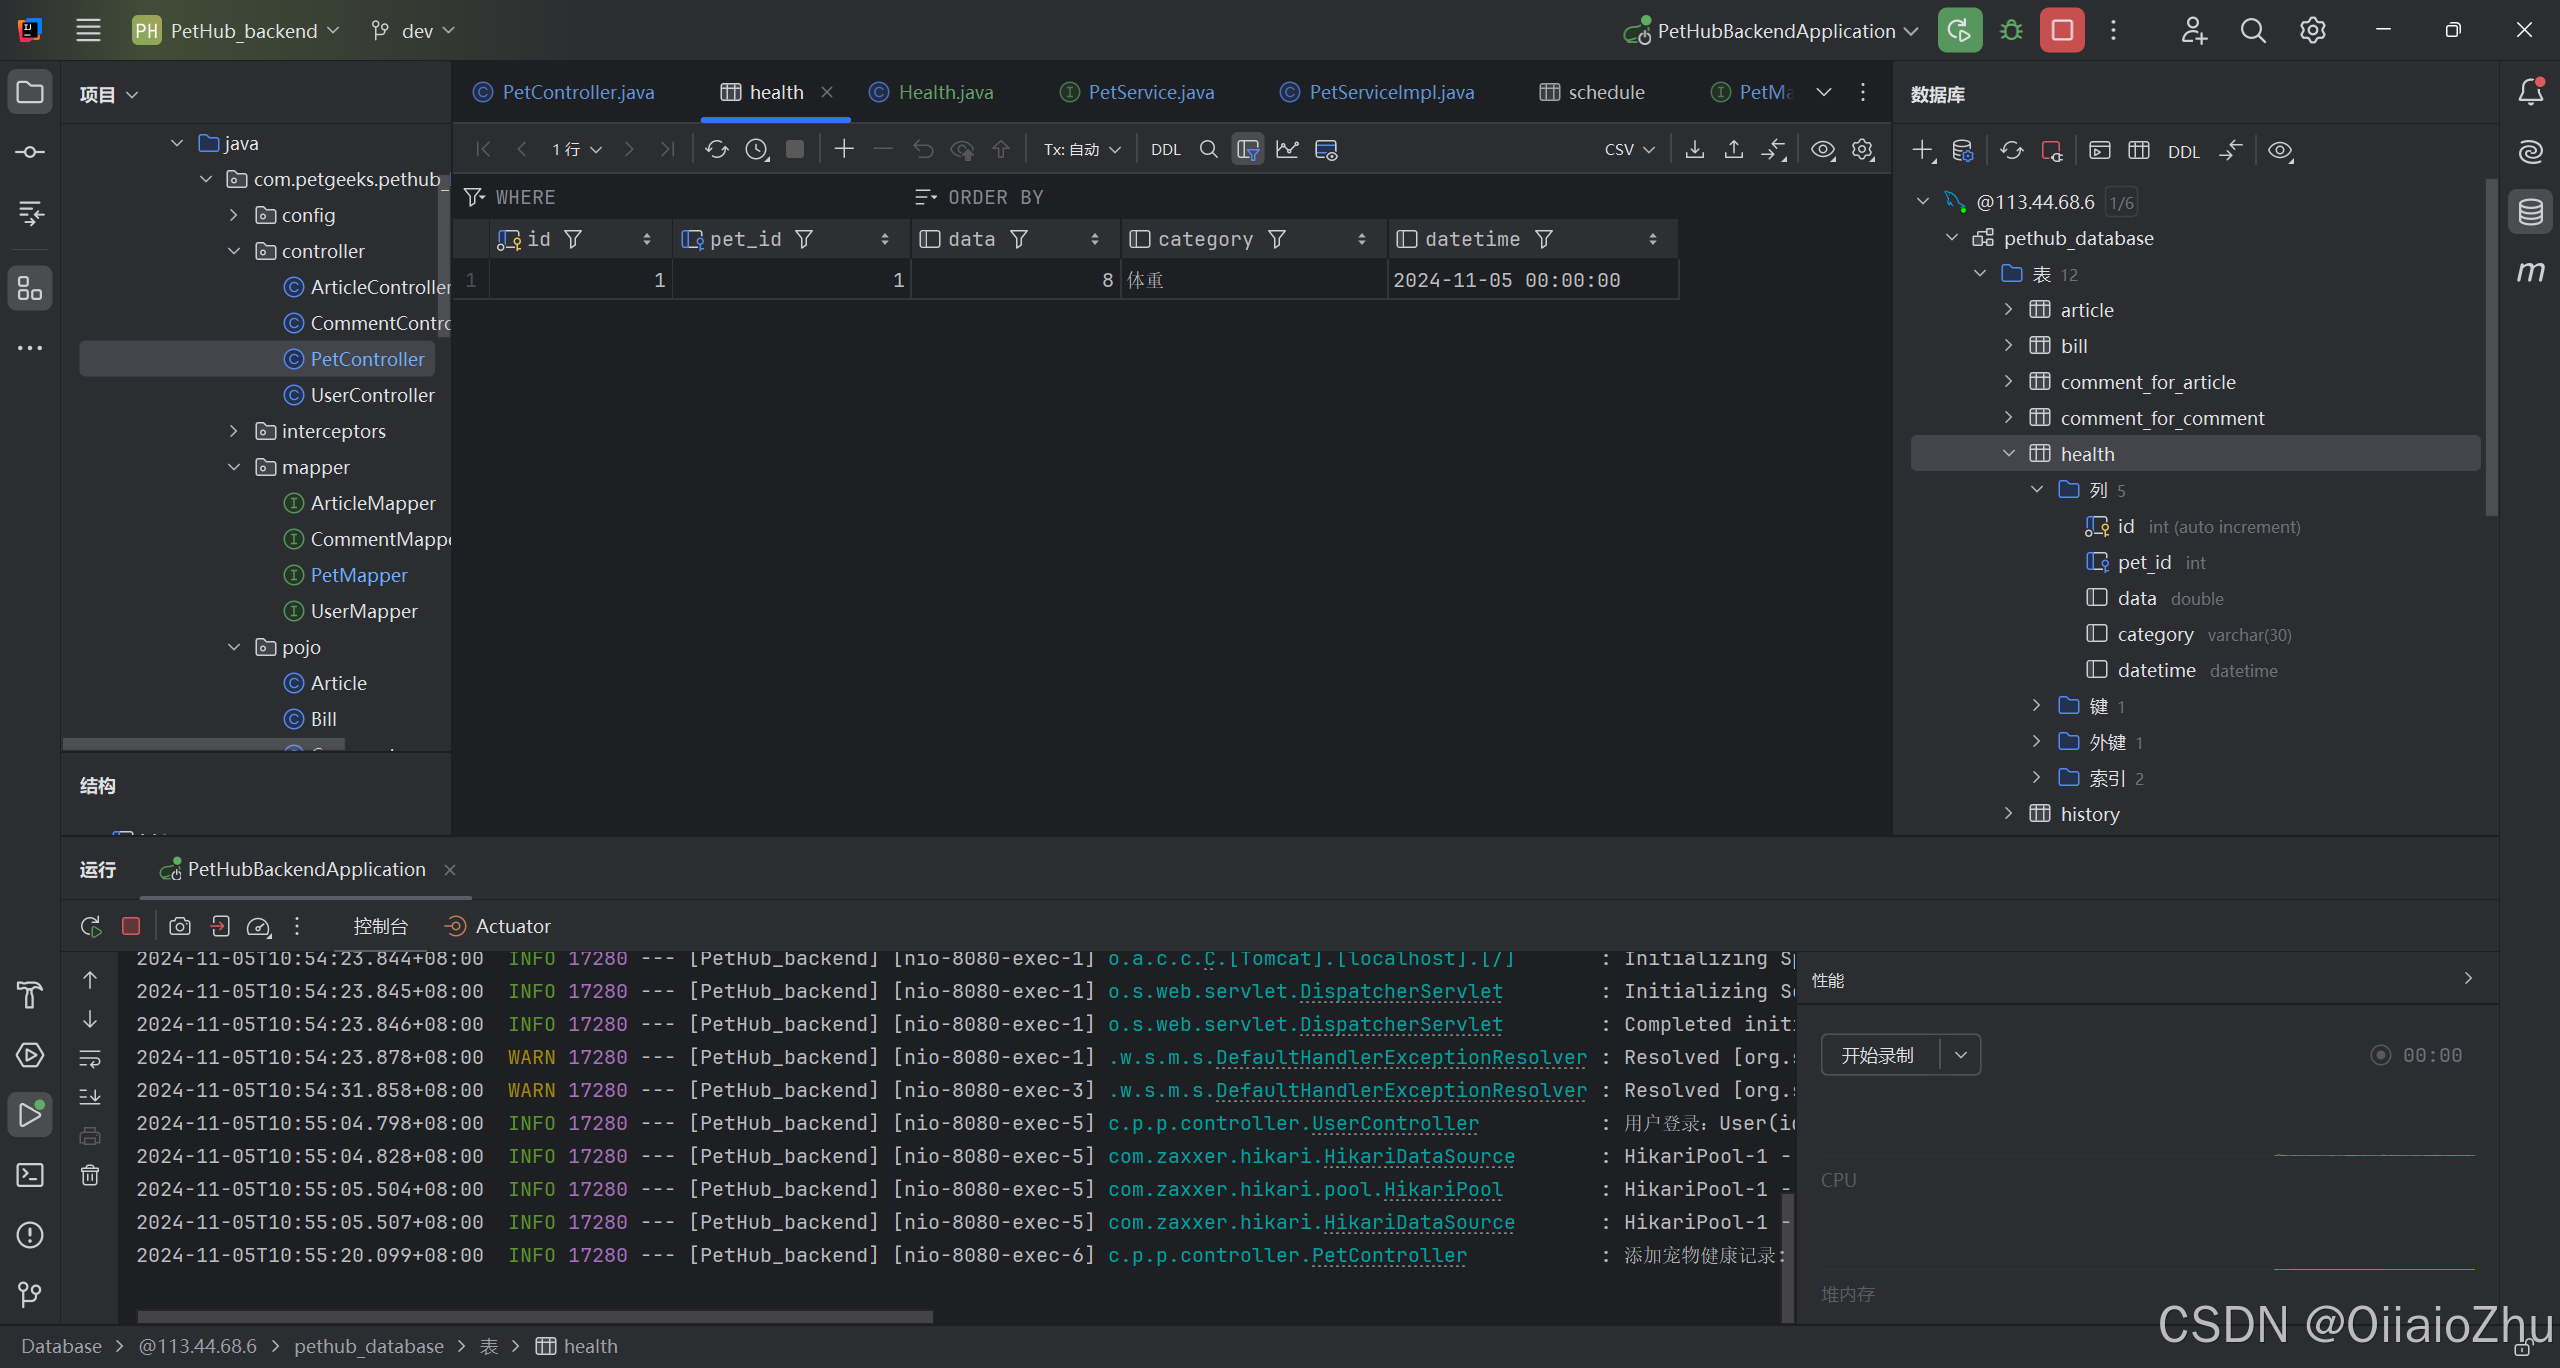The width and height of the screenshot is (2560, 1368).
Task: Toggle the view options eye icon in table toolbar
Action: (1823, 150)
